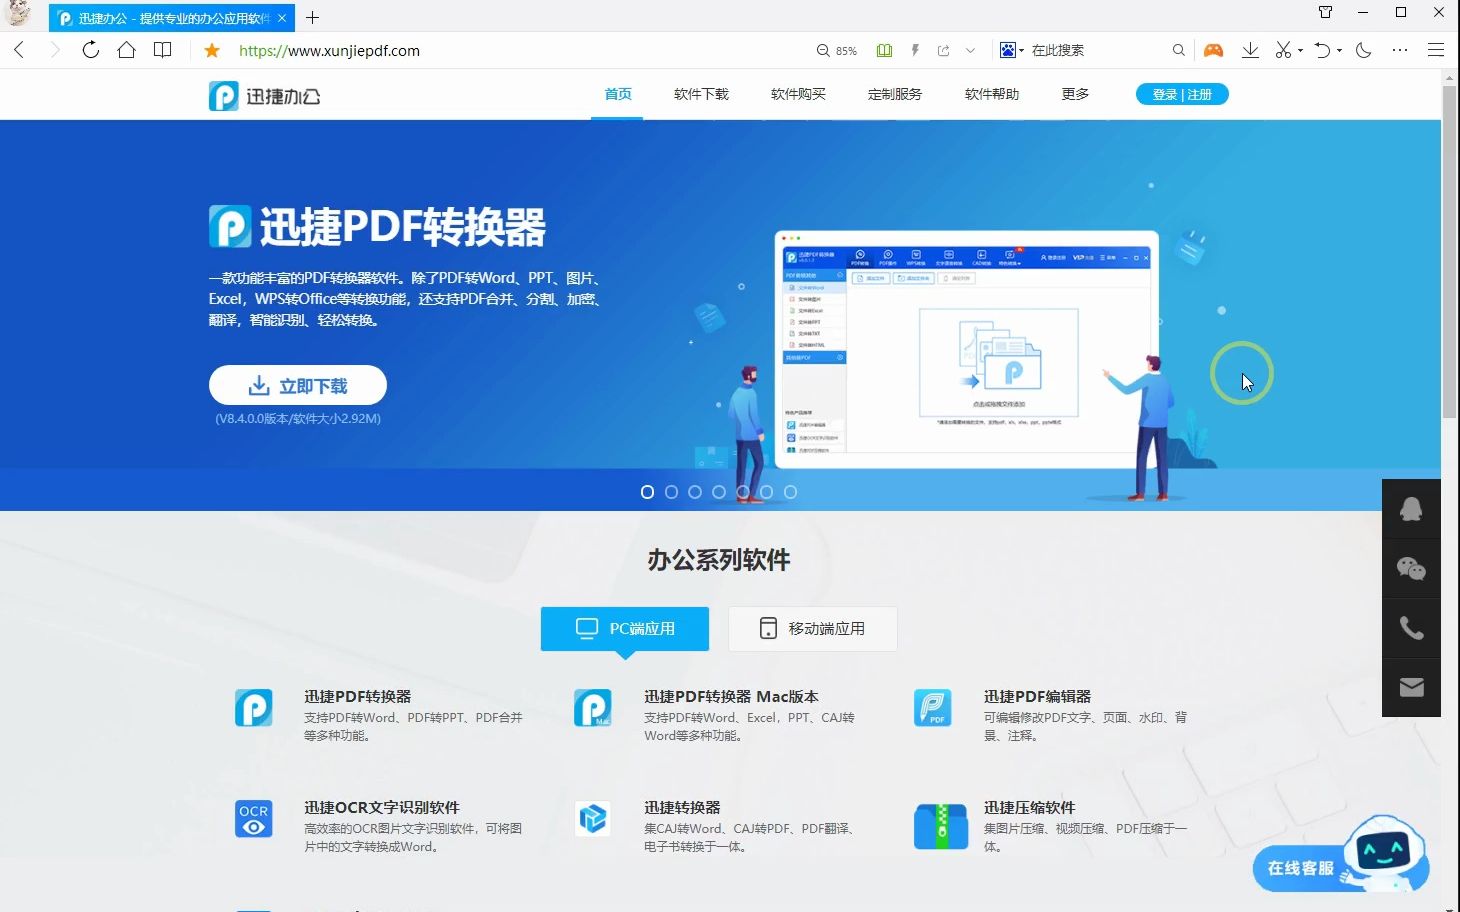Select the third carousel indicator dot
Image resolution: width=1460 pixels, height=912 pixels.
coord(695,492)
